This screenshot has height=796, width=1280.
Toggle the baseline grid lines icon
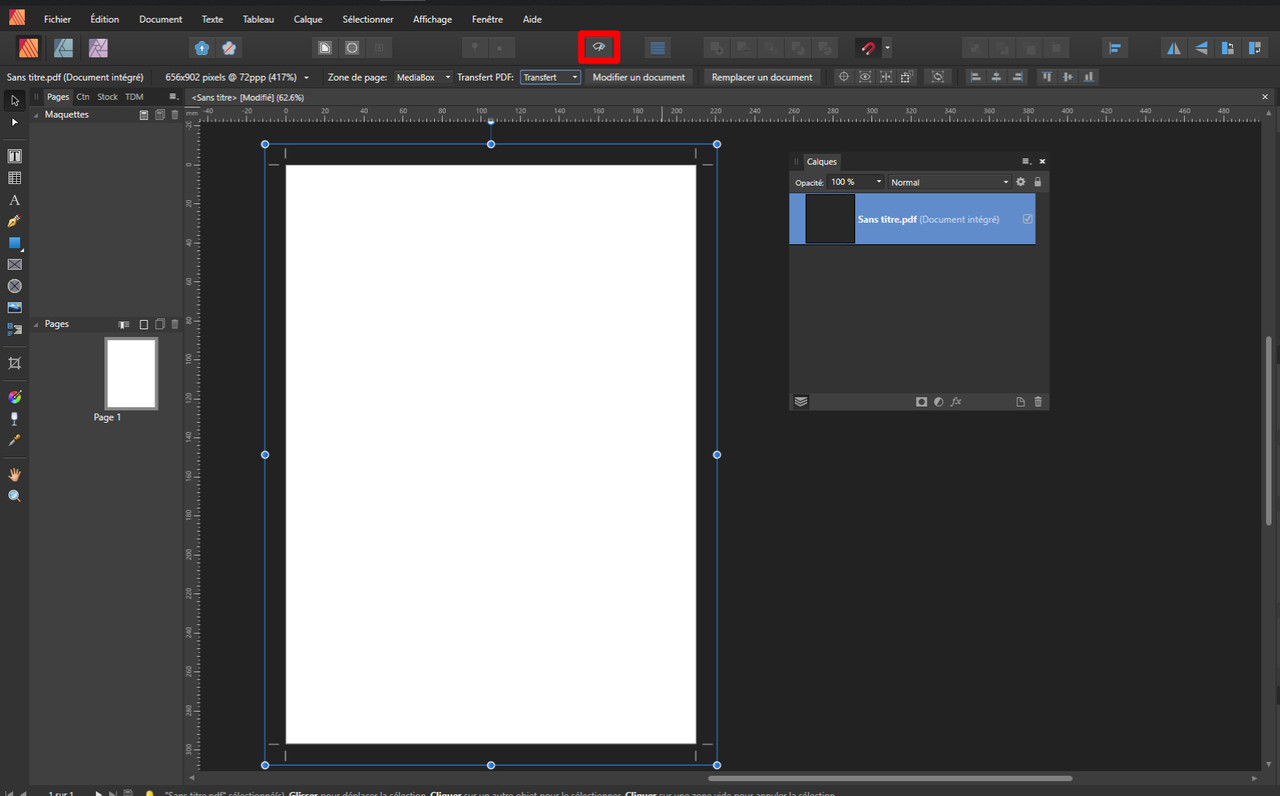tap(657, 47)
